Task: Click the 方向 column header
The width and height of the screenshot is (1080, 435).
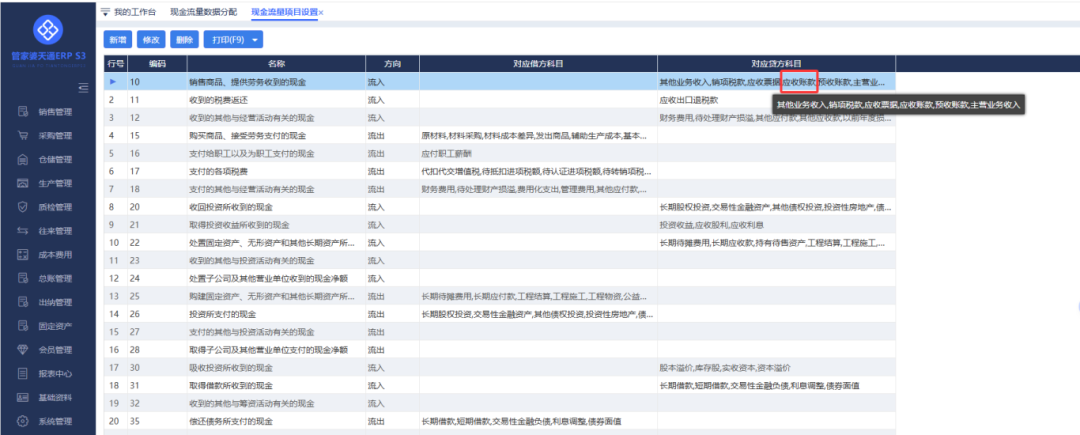Action: [x=392, y=63]
